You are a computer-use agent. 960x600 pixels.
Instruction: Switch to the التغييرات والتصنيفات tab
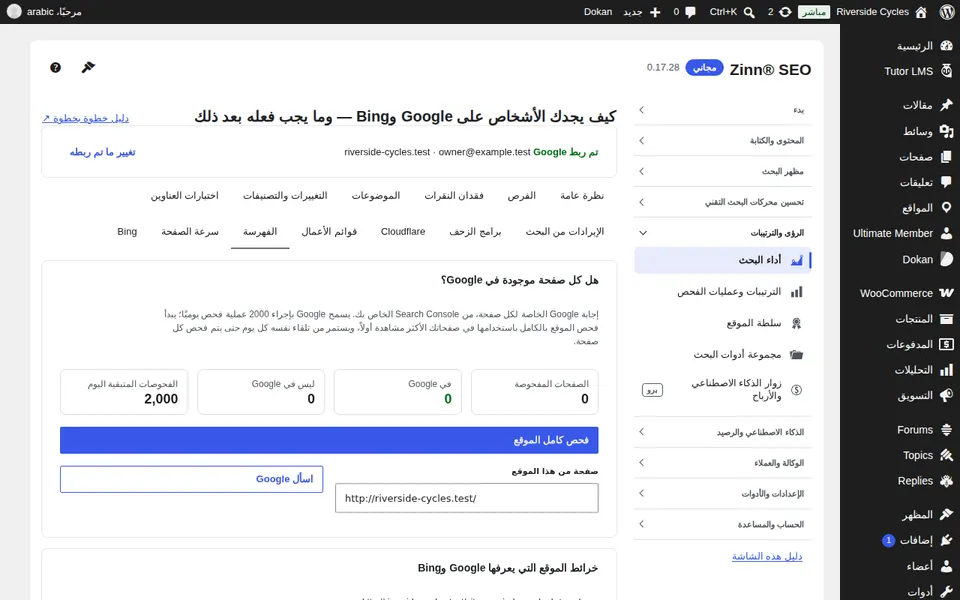tap(285, 195)
